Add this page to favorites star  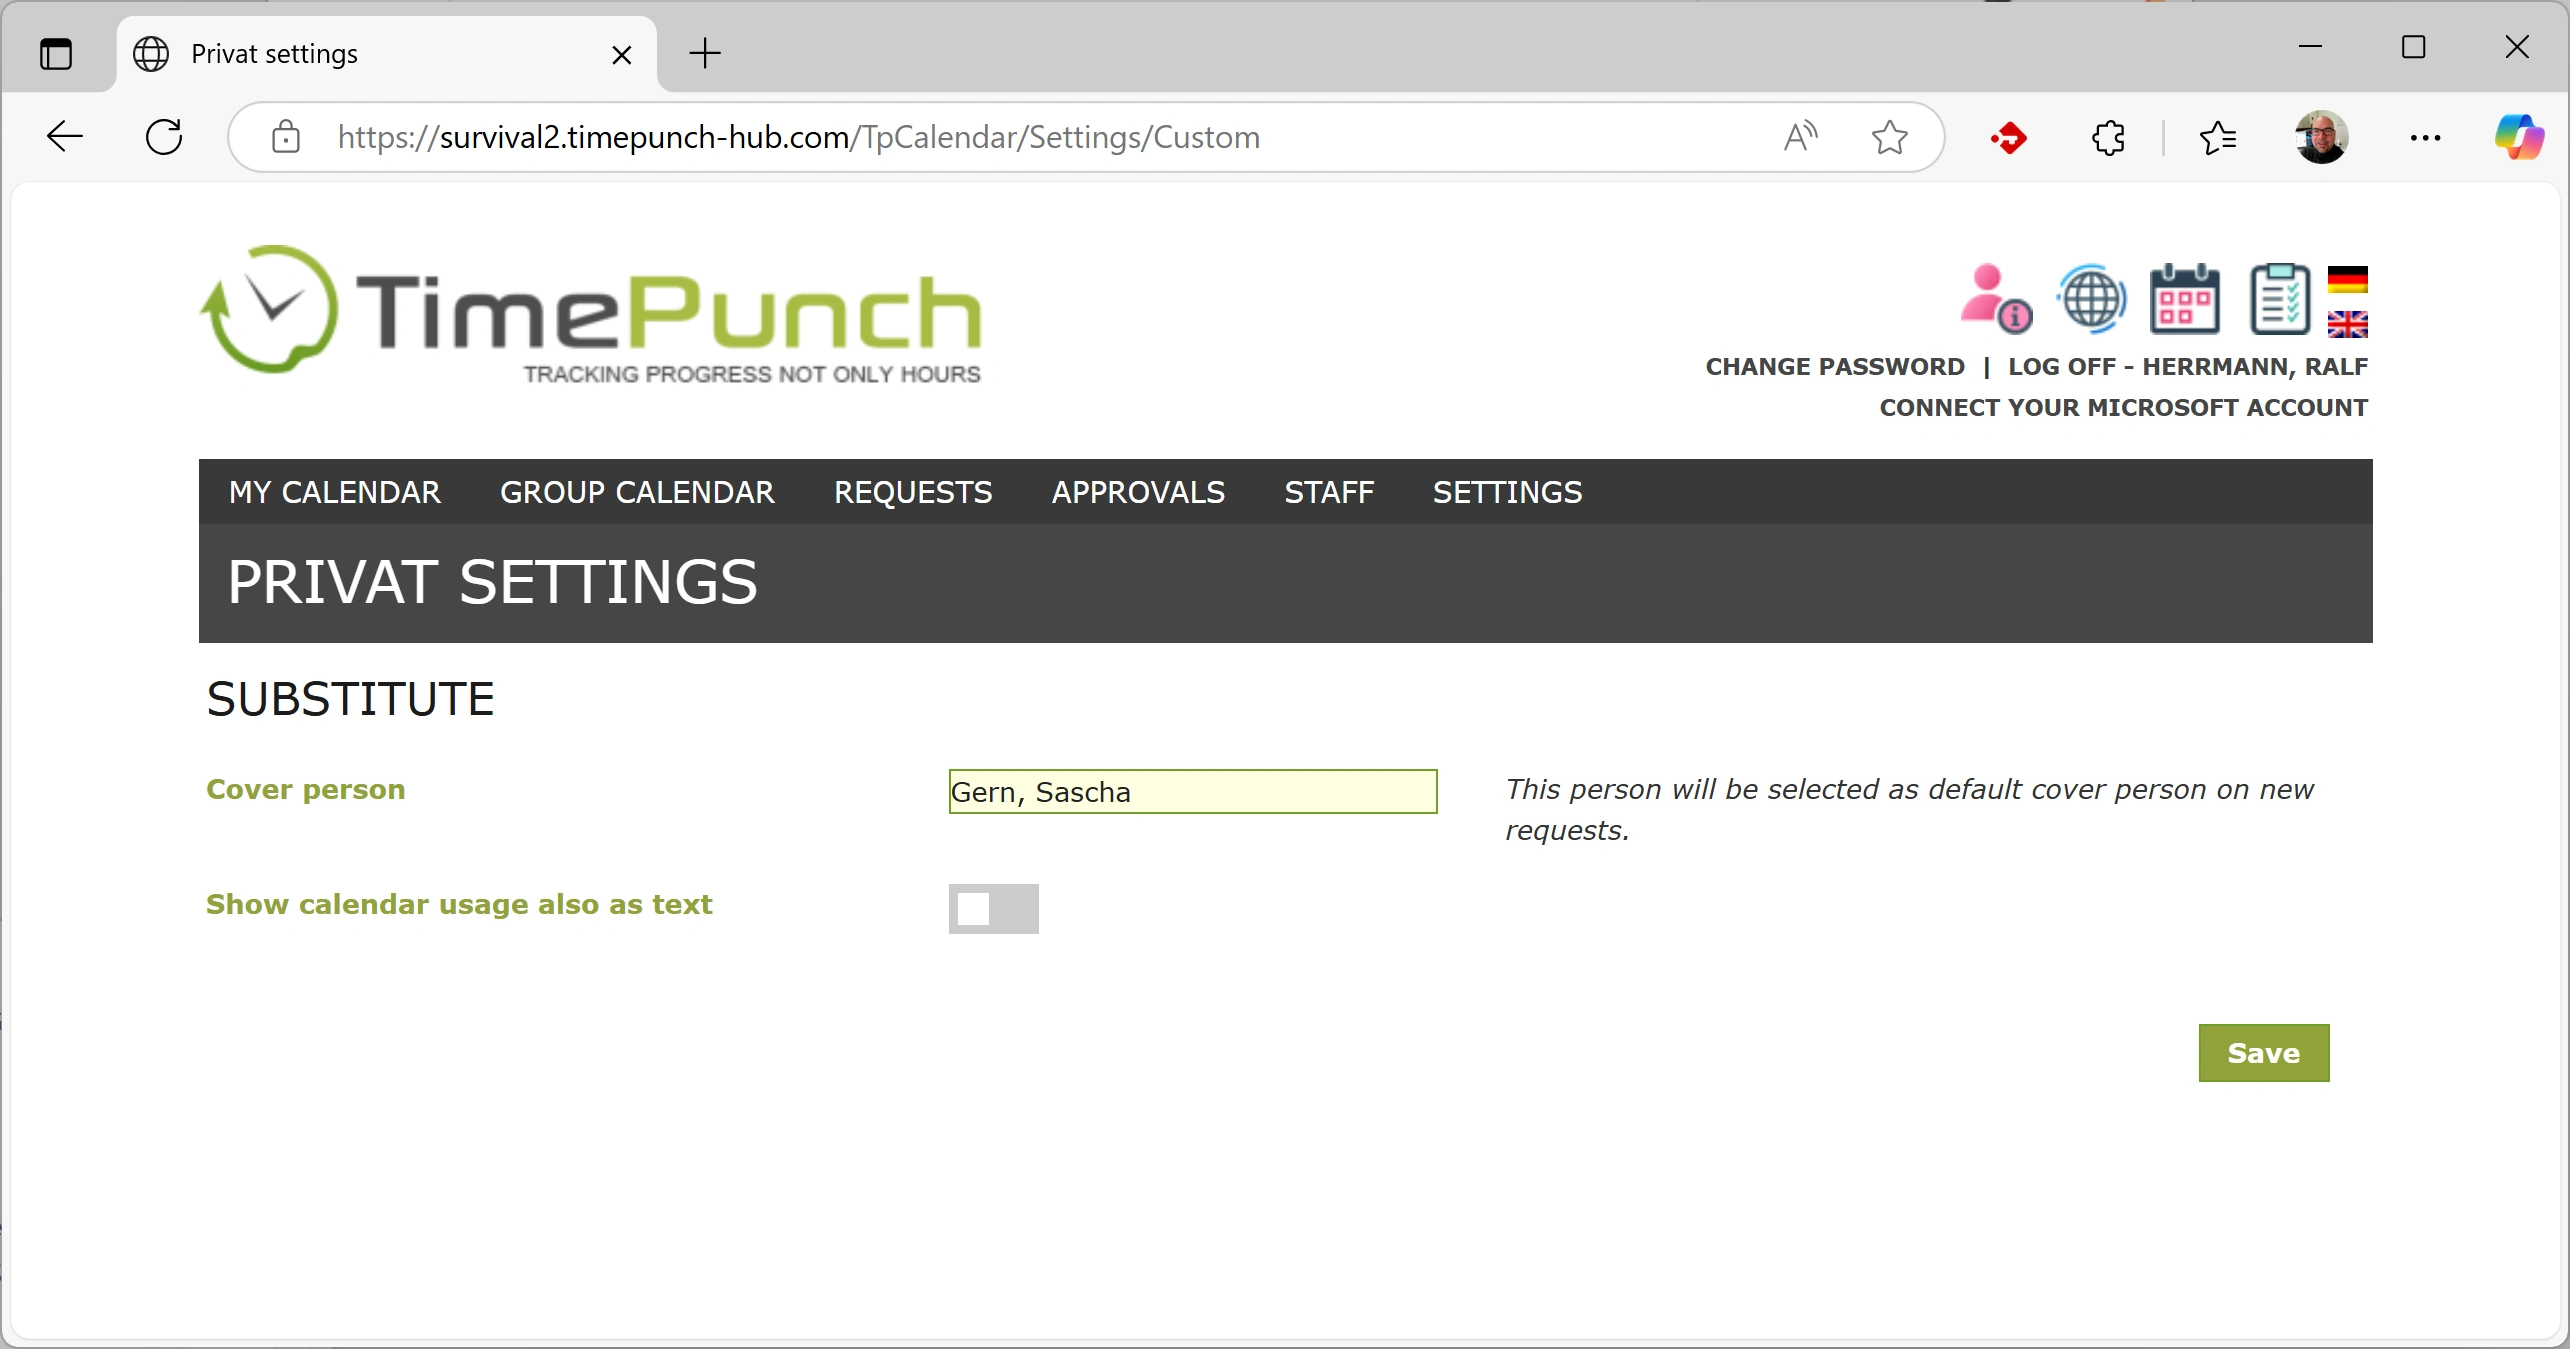coord(1889,137)
